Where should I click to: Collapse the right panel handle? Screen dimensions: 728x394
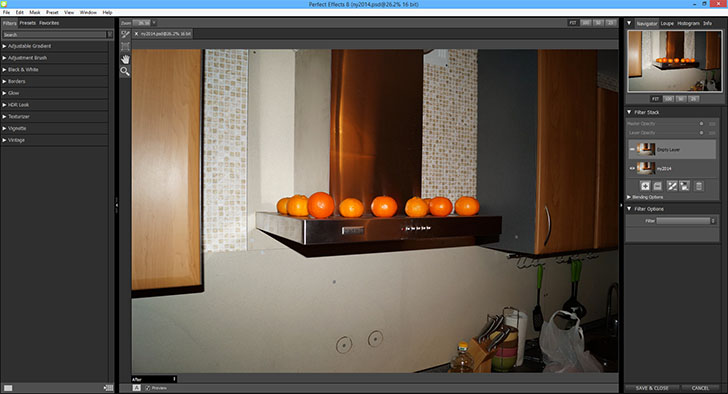pyautogui.click(x=621, y=205)
